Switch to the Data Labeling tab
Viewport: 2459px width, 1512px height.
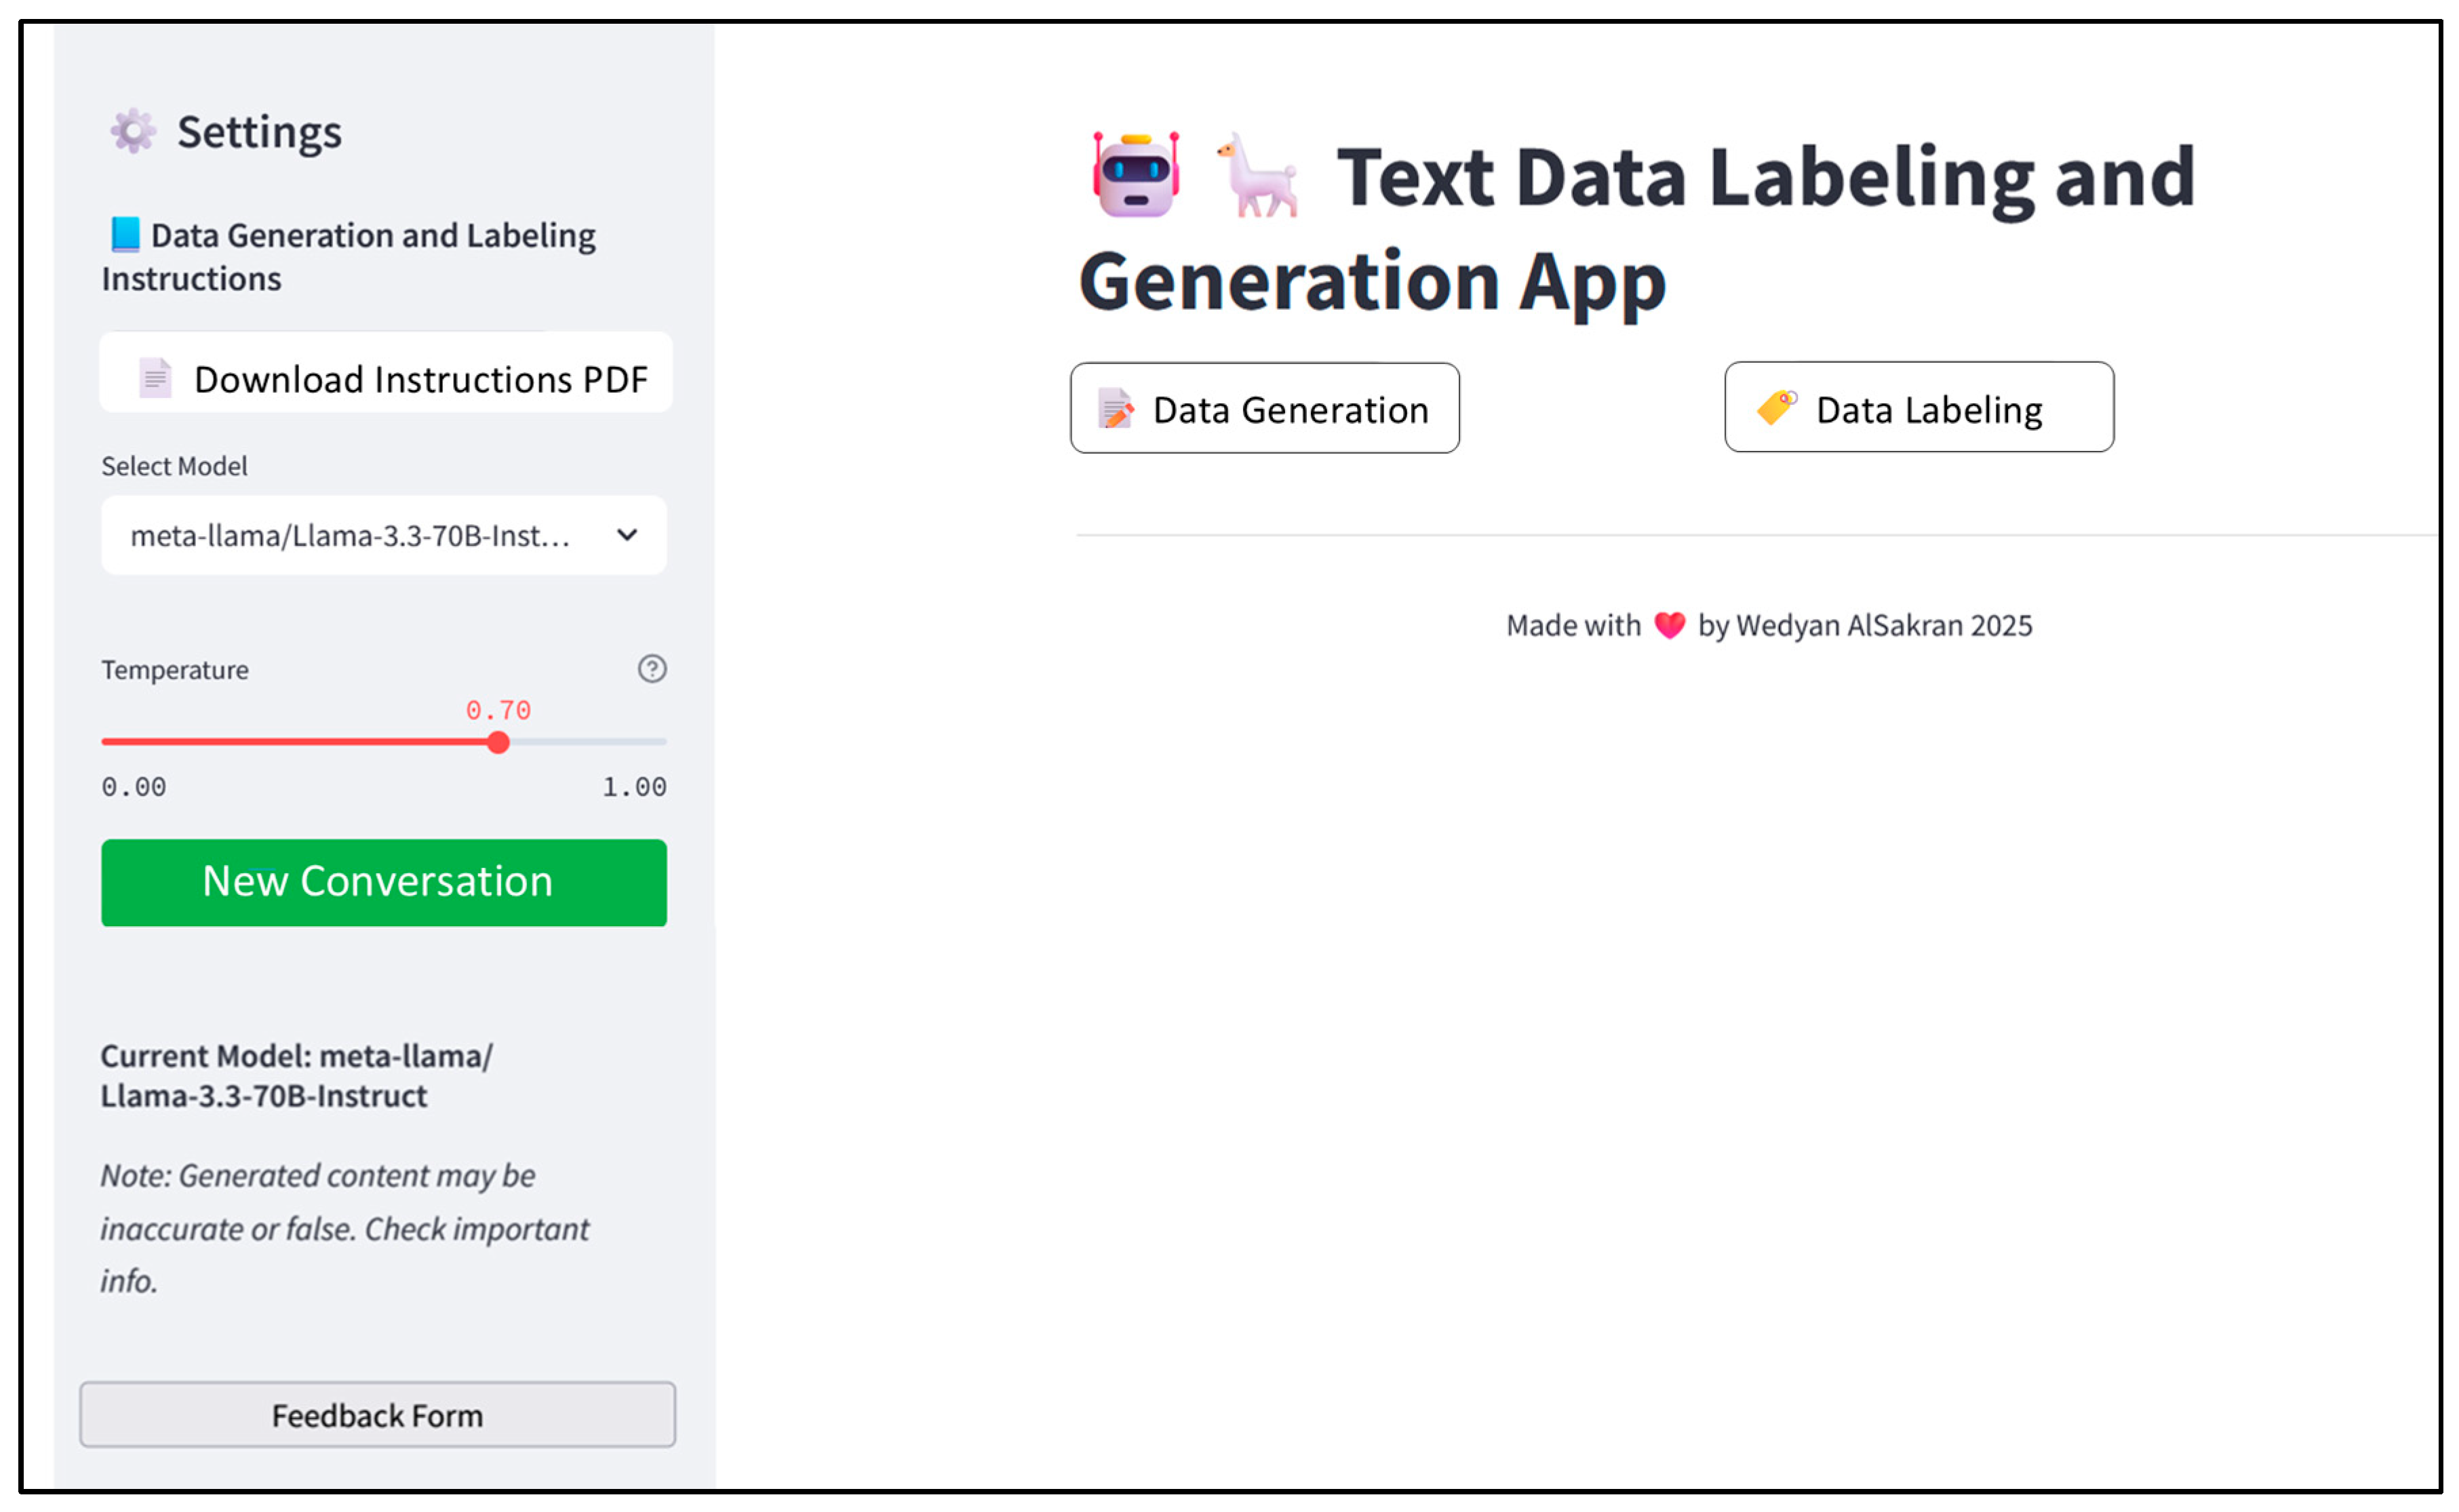(x=1918, y=407)
